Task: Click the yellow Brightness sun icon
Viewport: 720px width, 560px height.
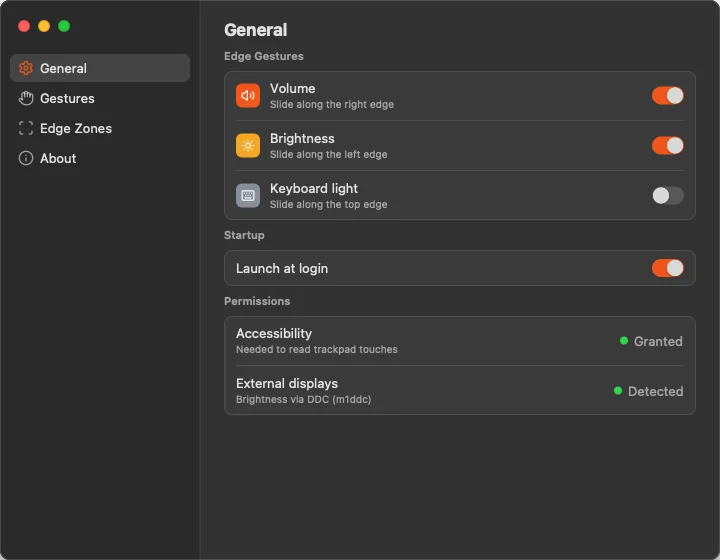Action: tap(248, 146)
